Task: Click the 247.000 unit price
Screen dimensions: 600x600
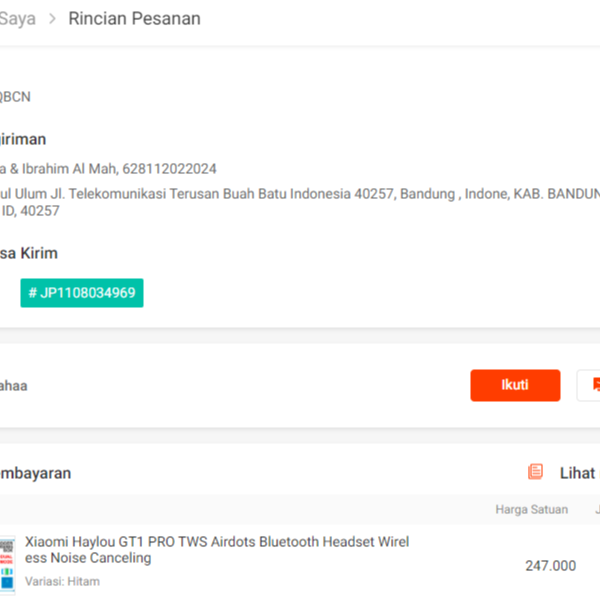Action: [x=550, y=566]
